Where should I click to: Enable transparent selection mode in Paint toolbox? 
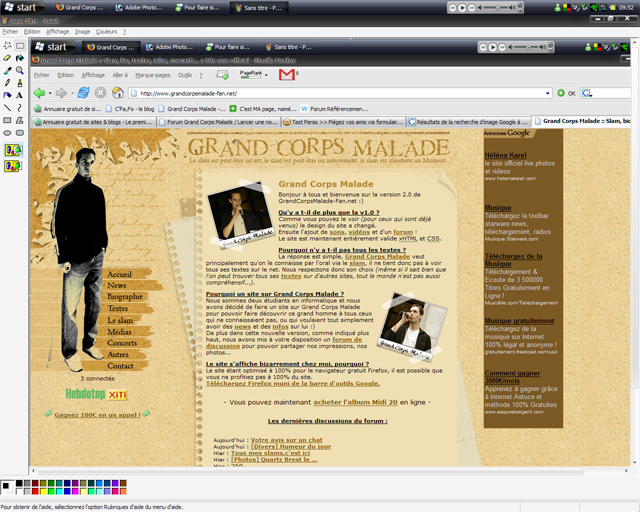13,166
